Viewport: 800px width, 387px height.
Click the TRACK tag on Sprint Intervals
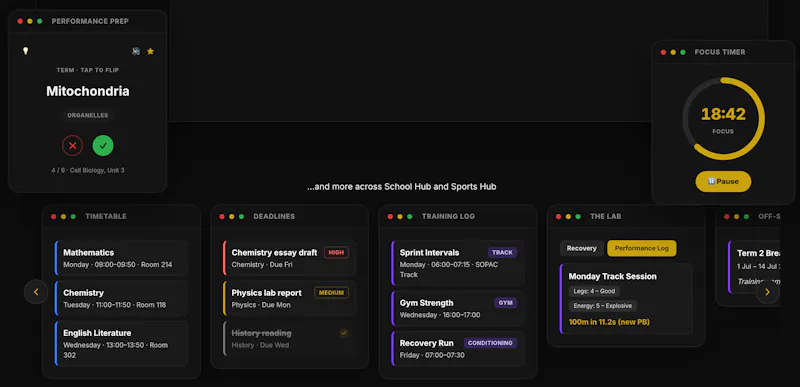point(503,252)
